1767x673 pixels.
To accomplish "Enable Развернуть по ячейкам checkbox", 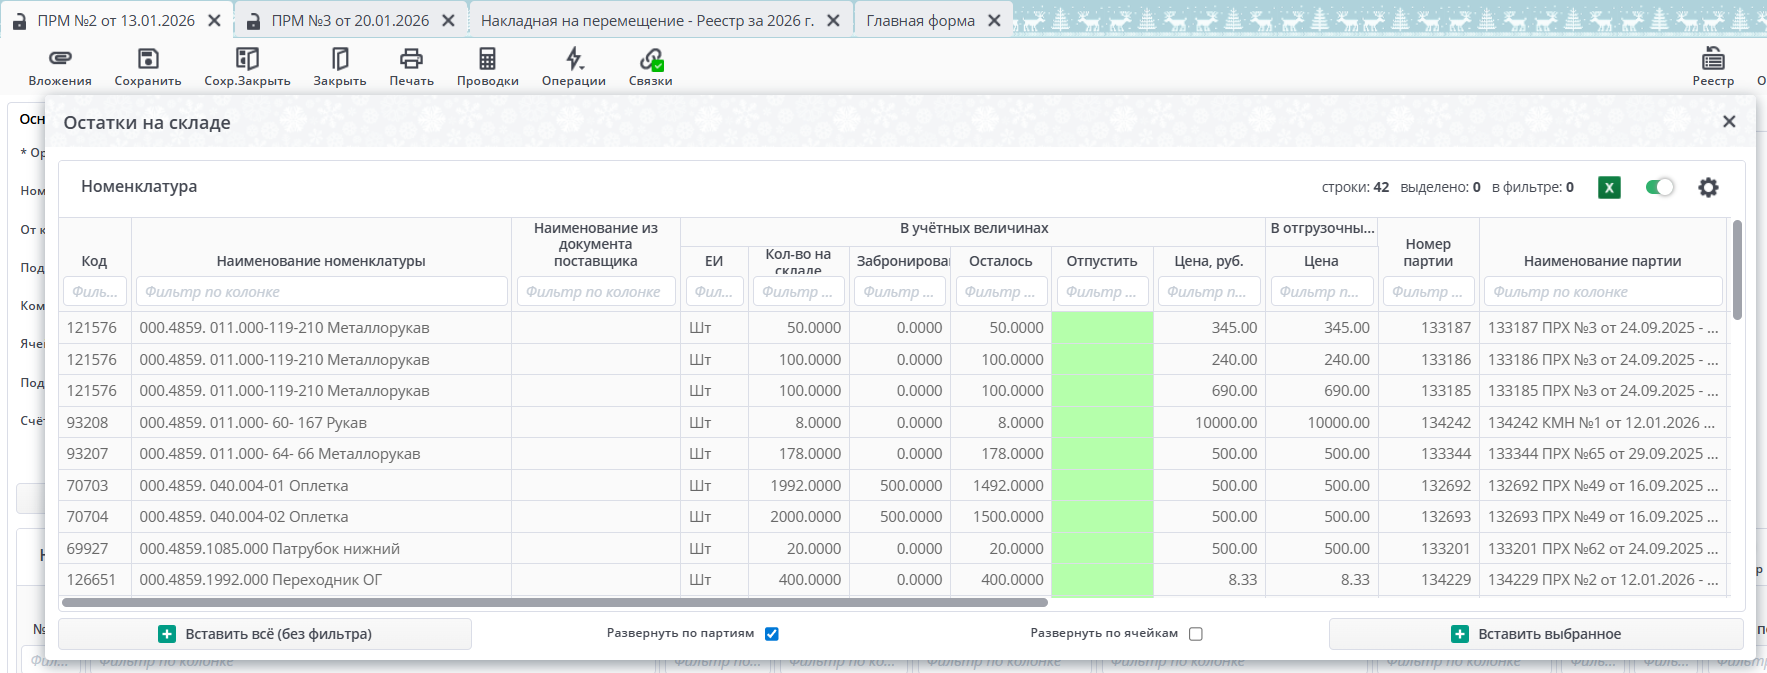I will coord(1196,634).
